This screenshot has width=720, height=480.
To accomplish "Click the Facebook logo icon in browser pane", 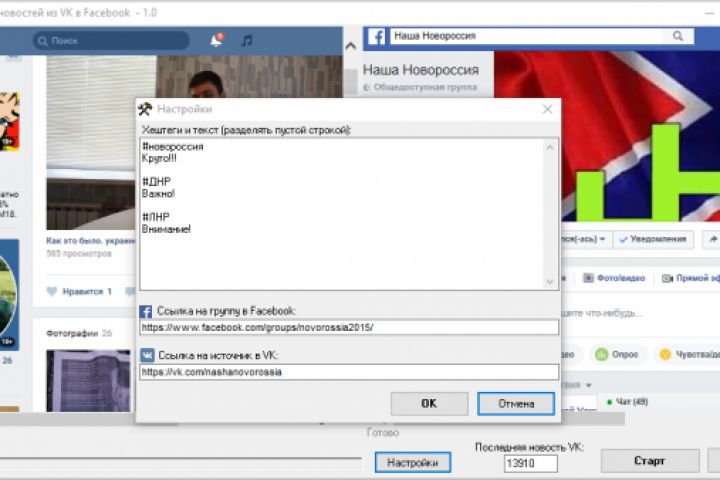I will 377,37.
